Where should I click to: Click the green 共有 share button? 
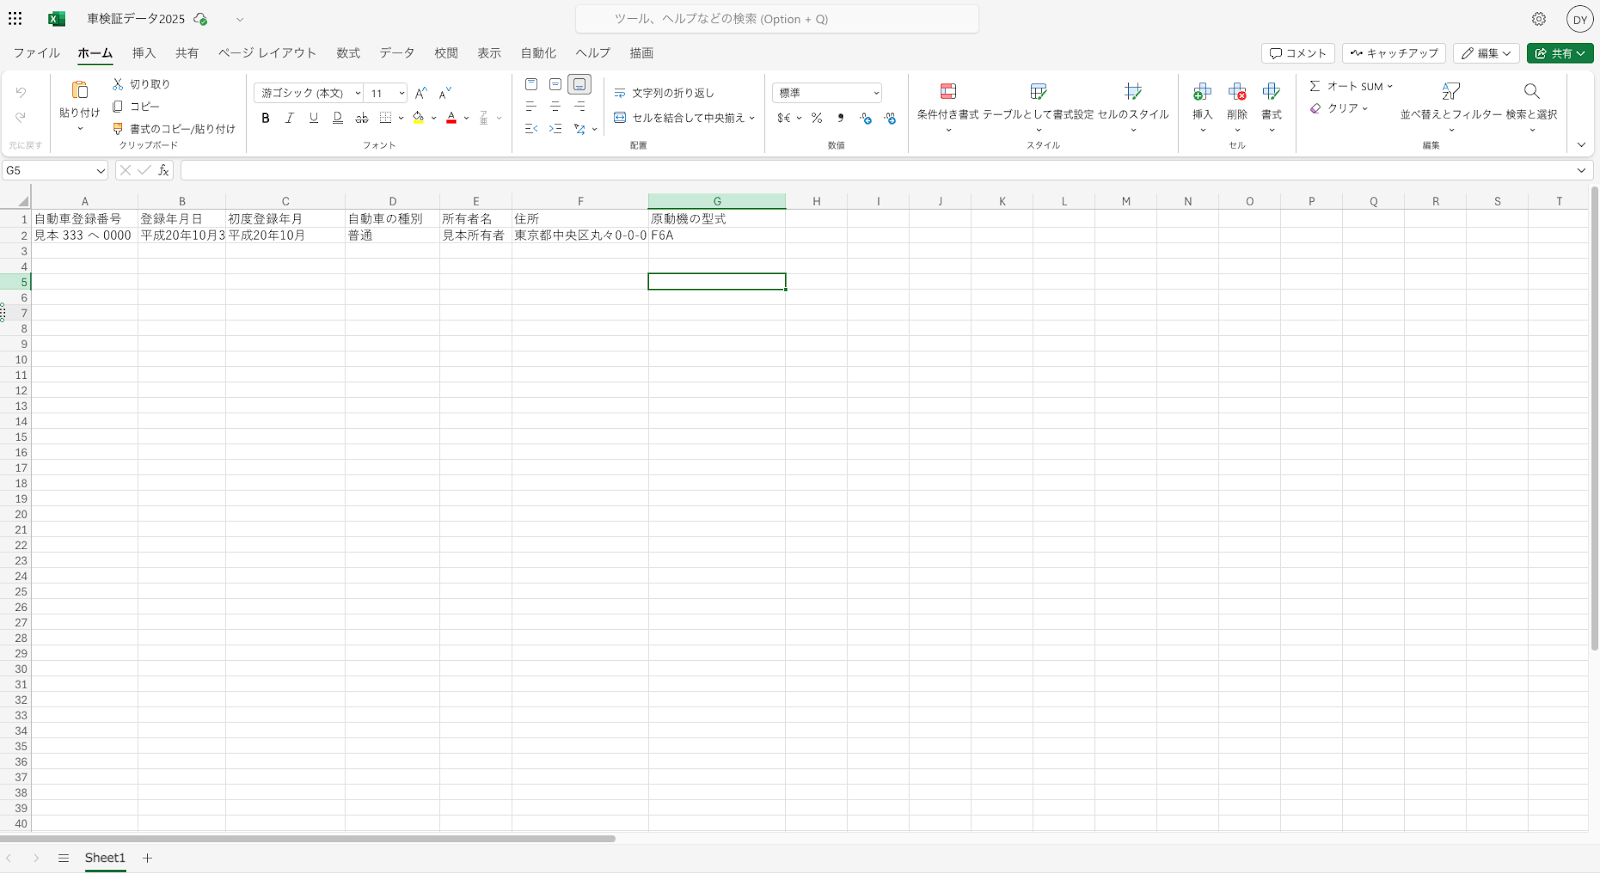pyautogui.click(x=1559, y=53)
